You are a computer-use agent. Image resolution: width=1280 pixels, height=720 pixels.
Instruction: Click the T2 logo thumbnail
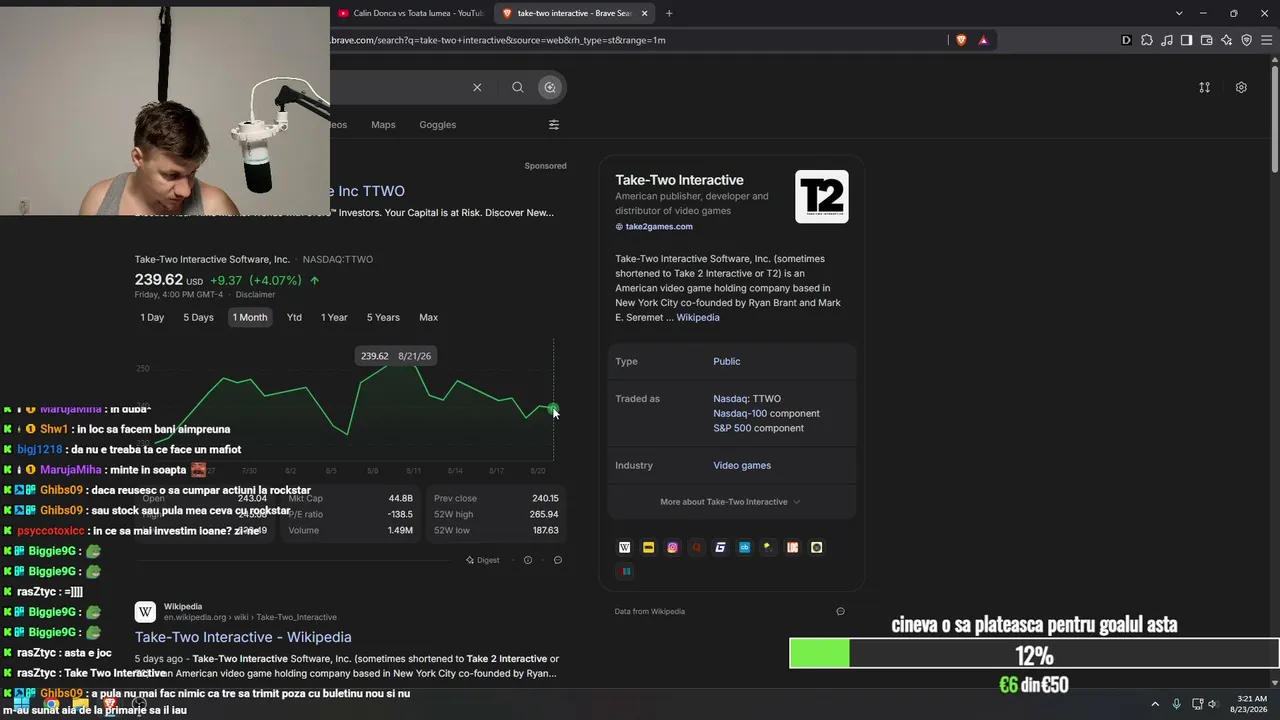pos(822,196)
